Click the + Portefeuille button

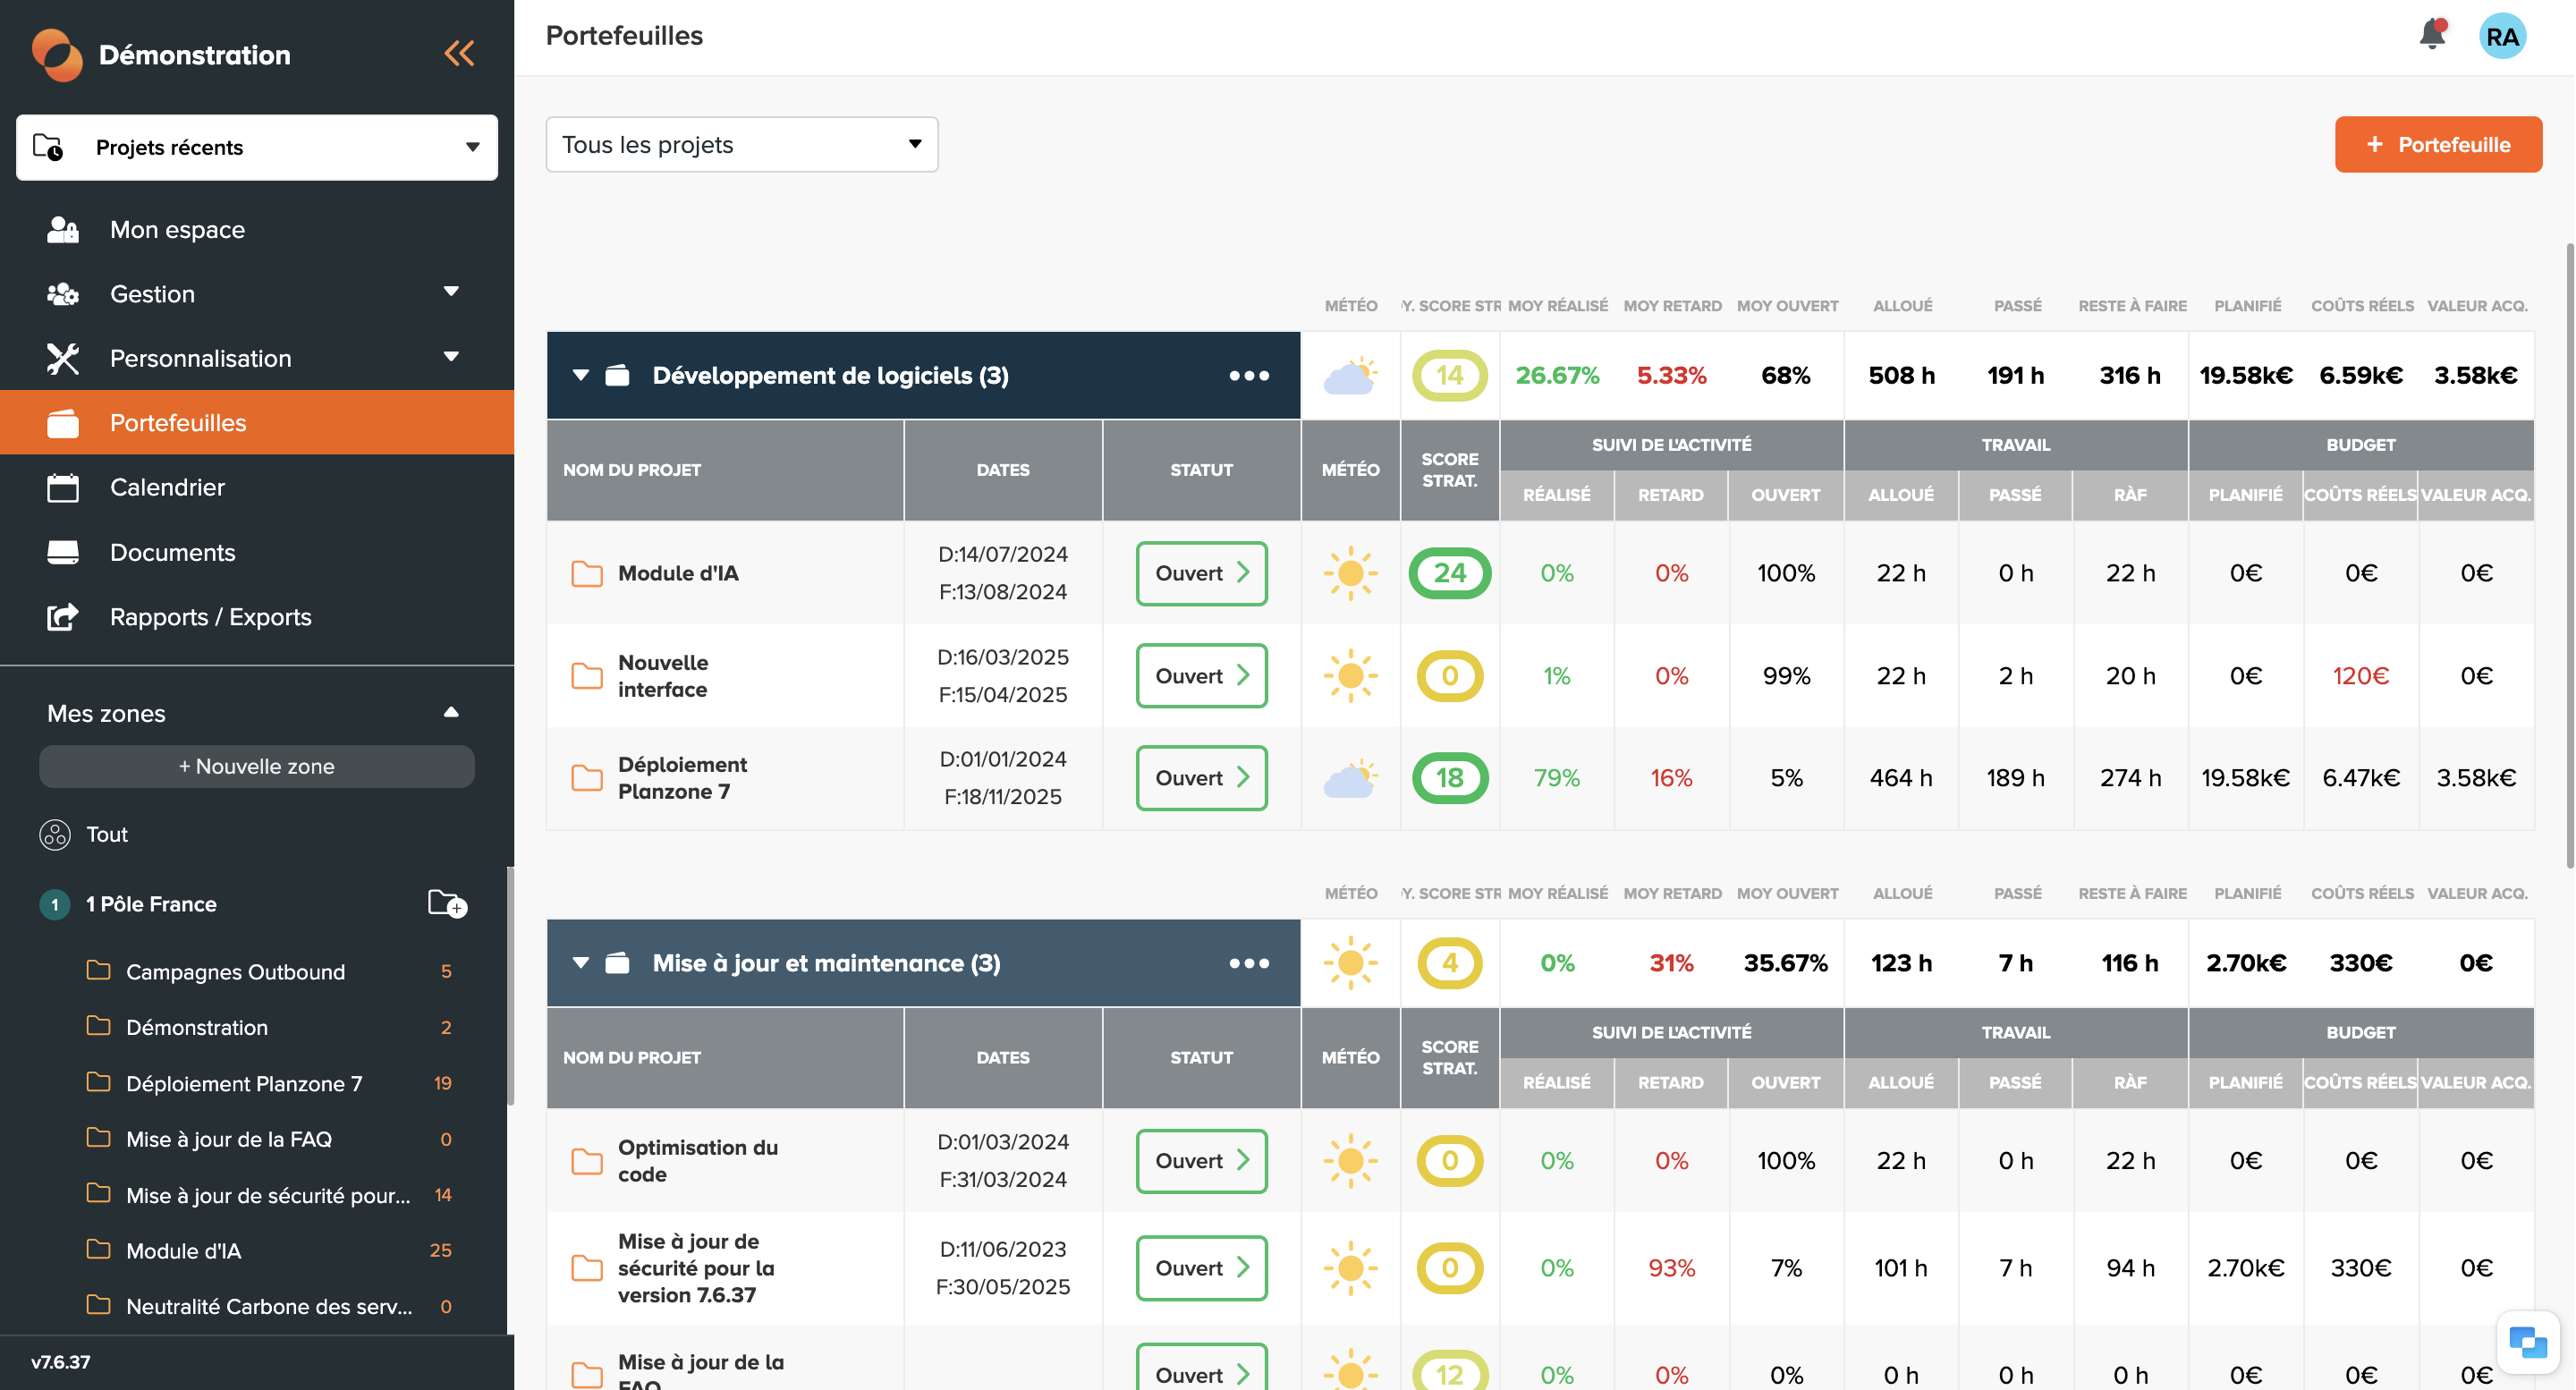pos(2437,145)
